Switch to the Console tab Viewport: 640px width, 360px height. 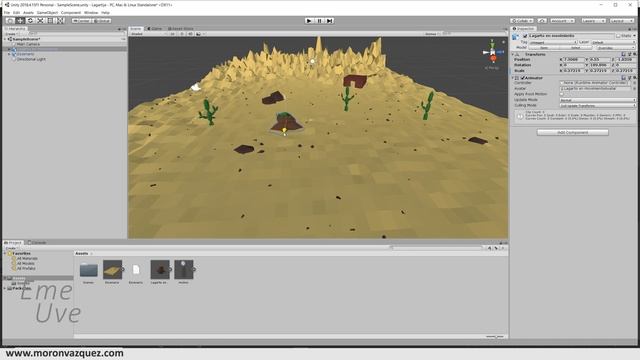click(38, 242)
